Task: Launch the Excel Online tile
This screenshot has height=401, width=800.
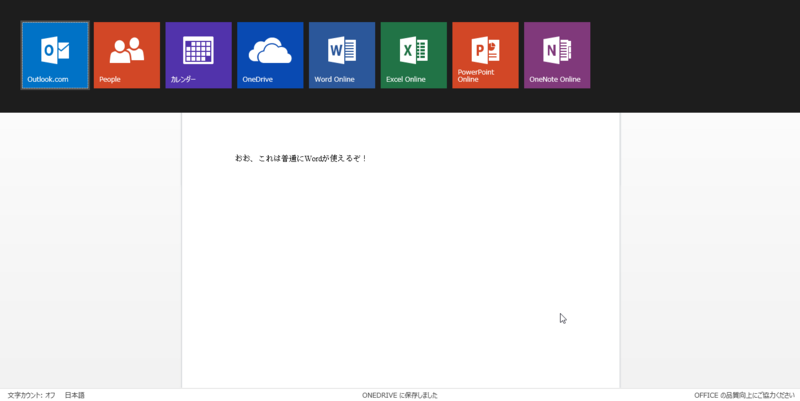Action: [414, 55]
